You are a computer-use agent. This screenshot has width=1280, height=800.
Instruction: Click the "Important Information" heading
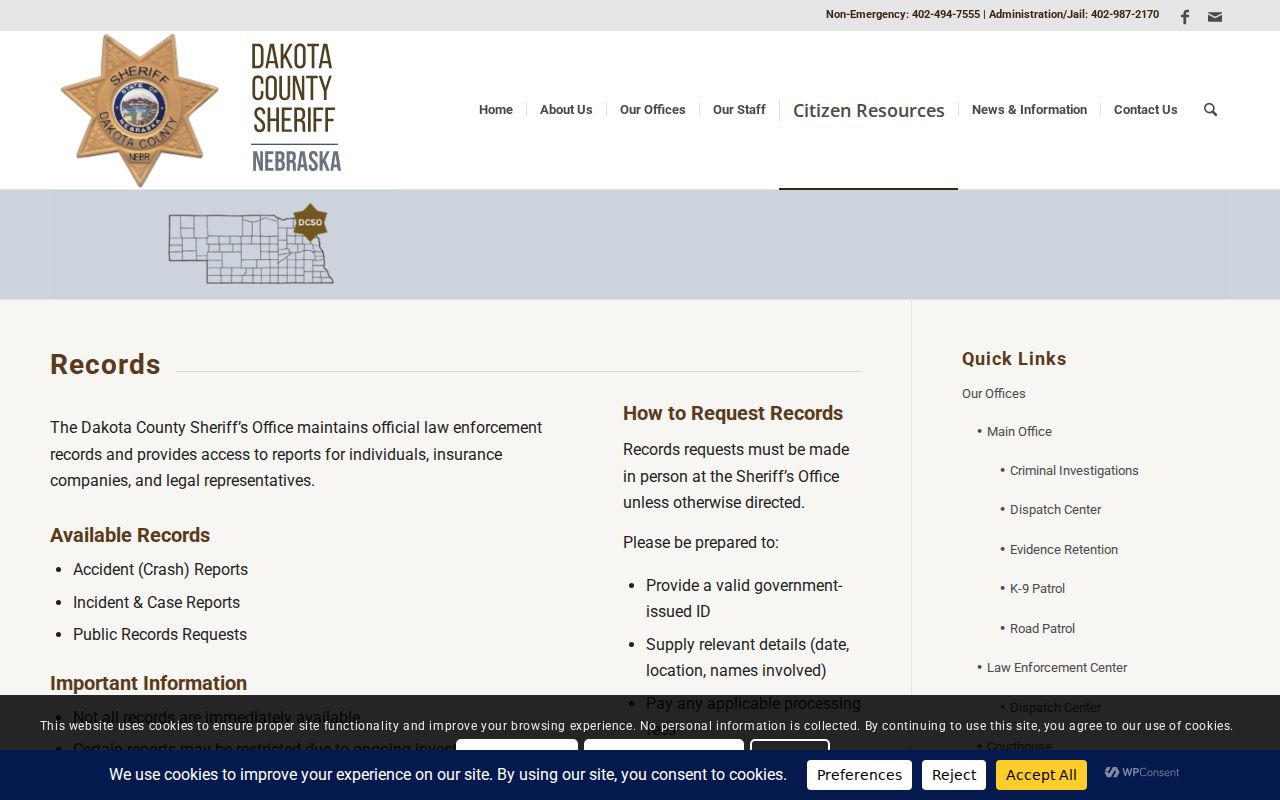[148, 683]
